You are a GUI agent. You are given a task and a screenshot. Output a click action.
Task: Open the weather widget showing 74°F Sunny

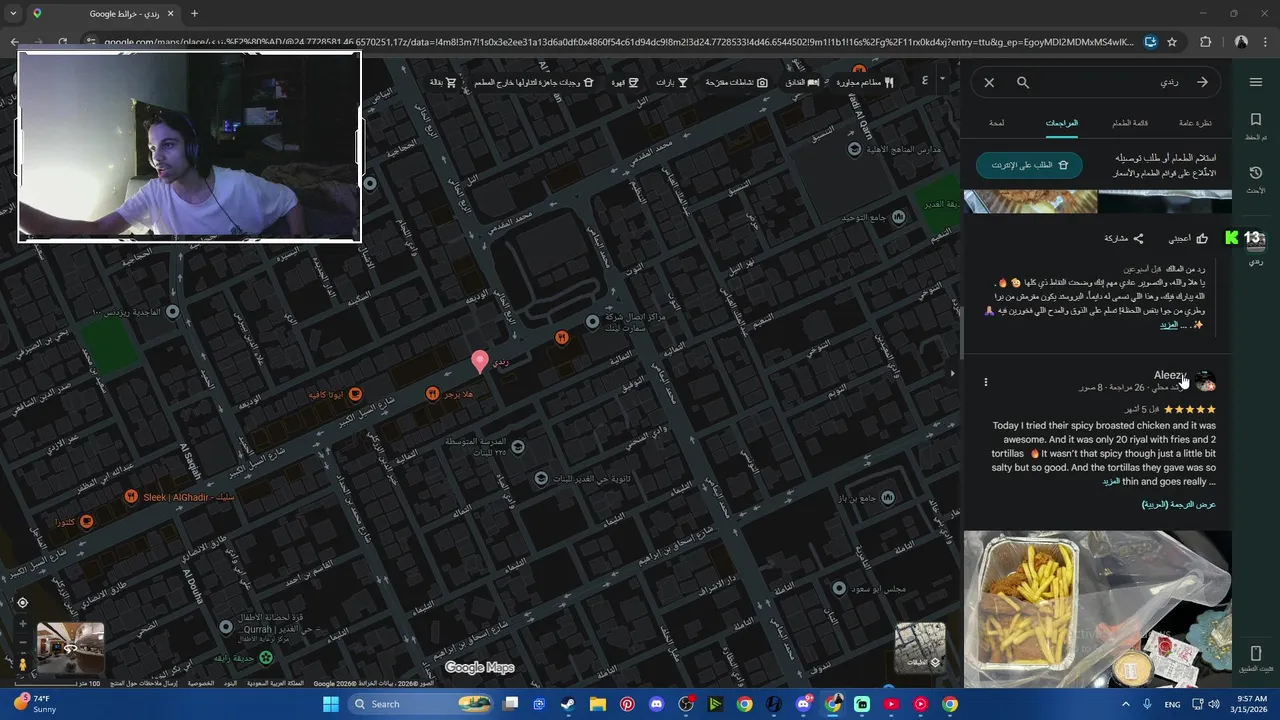[33, 704]
